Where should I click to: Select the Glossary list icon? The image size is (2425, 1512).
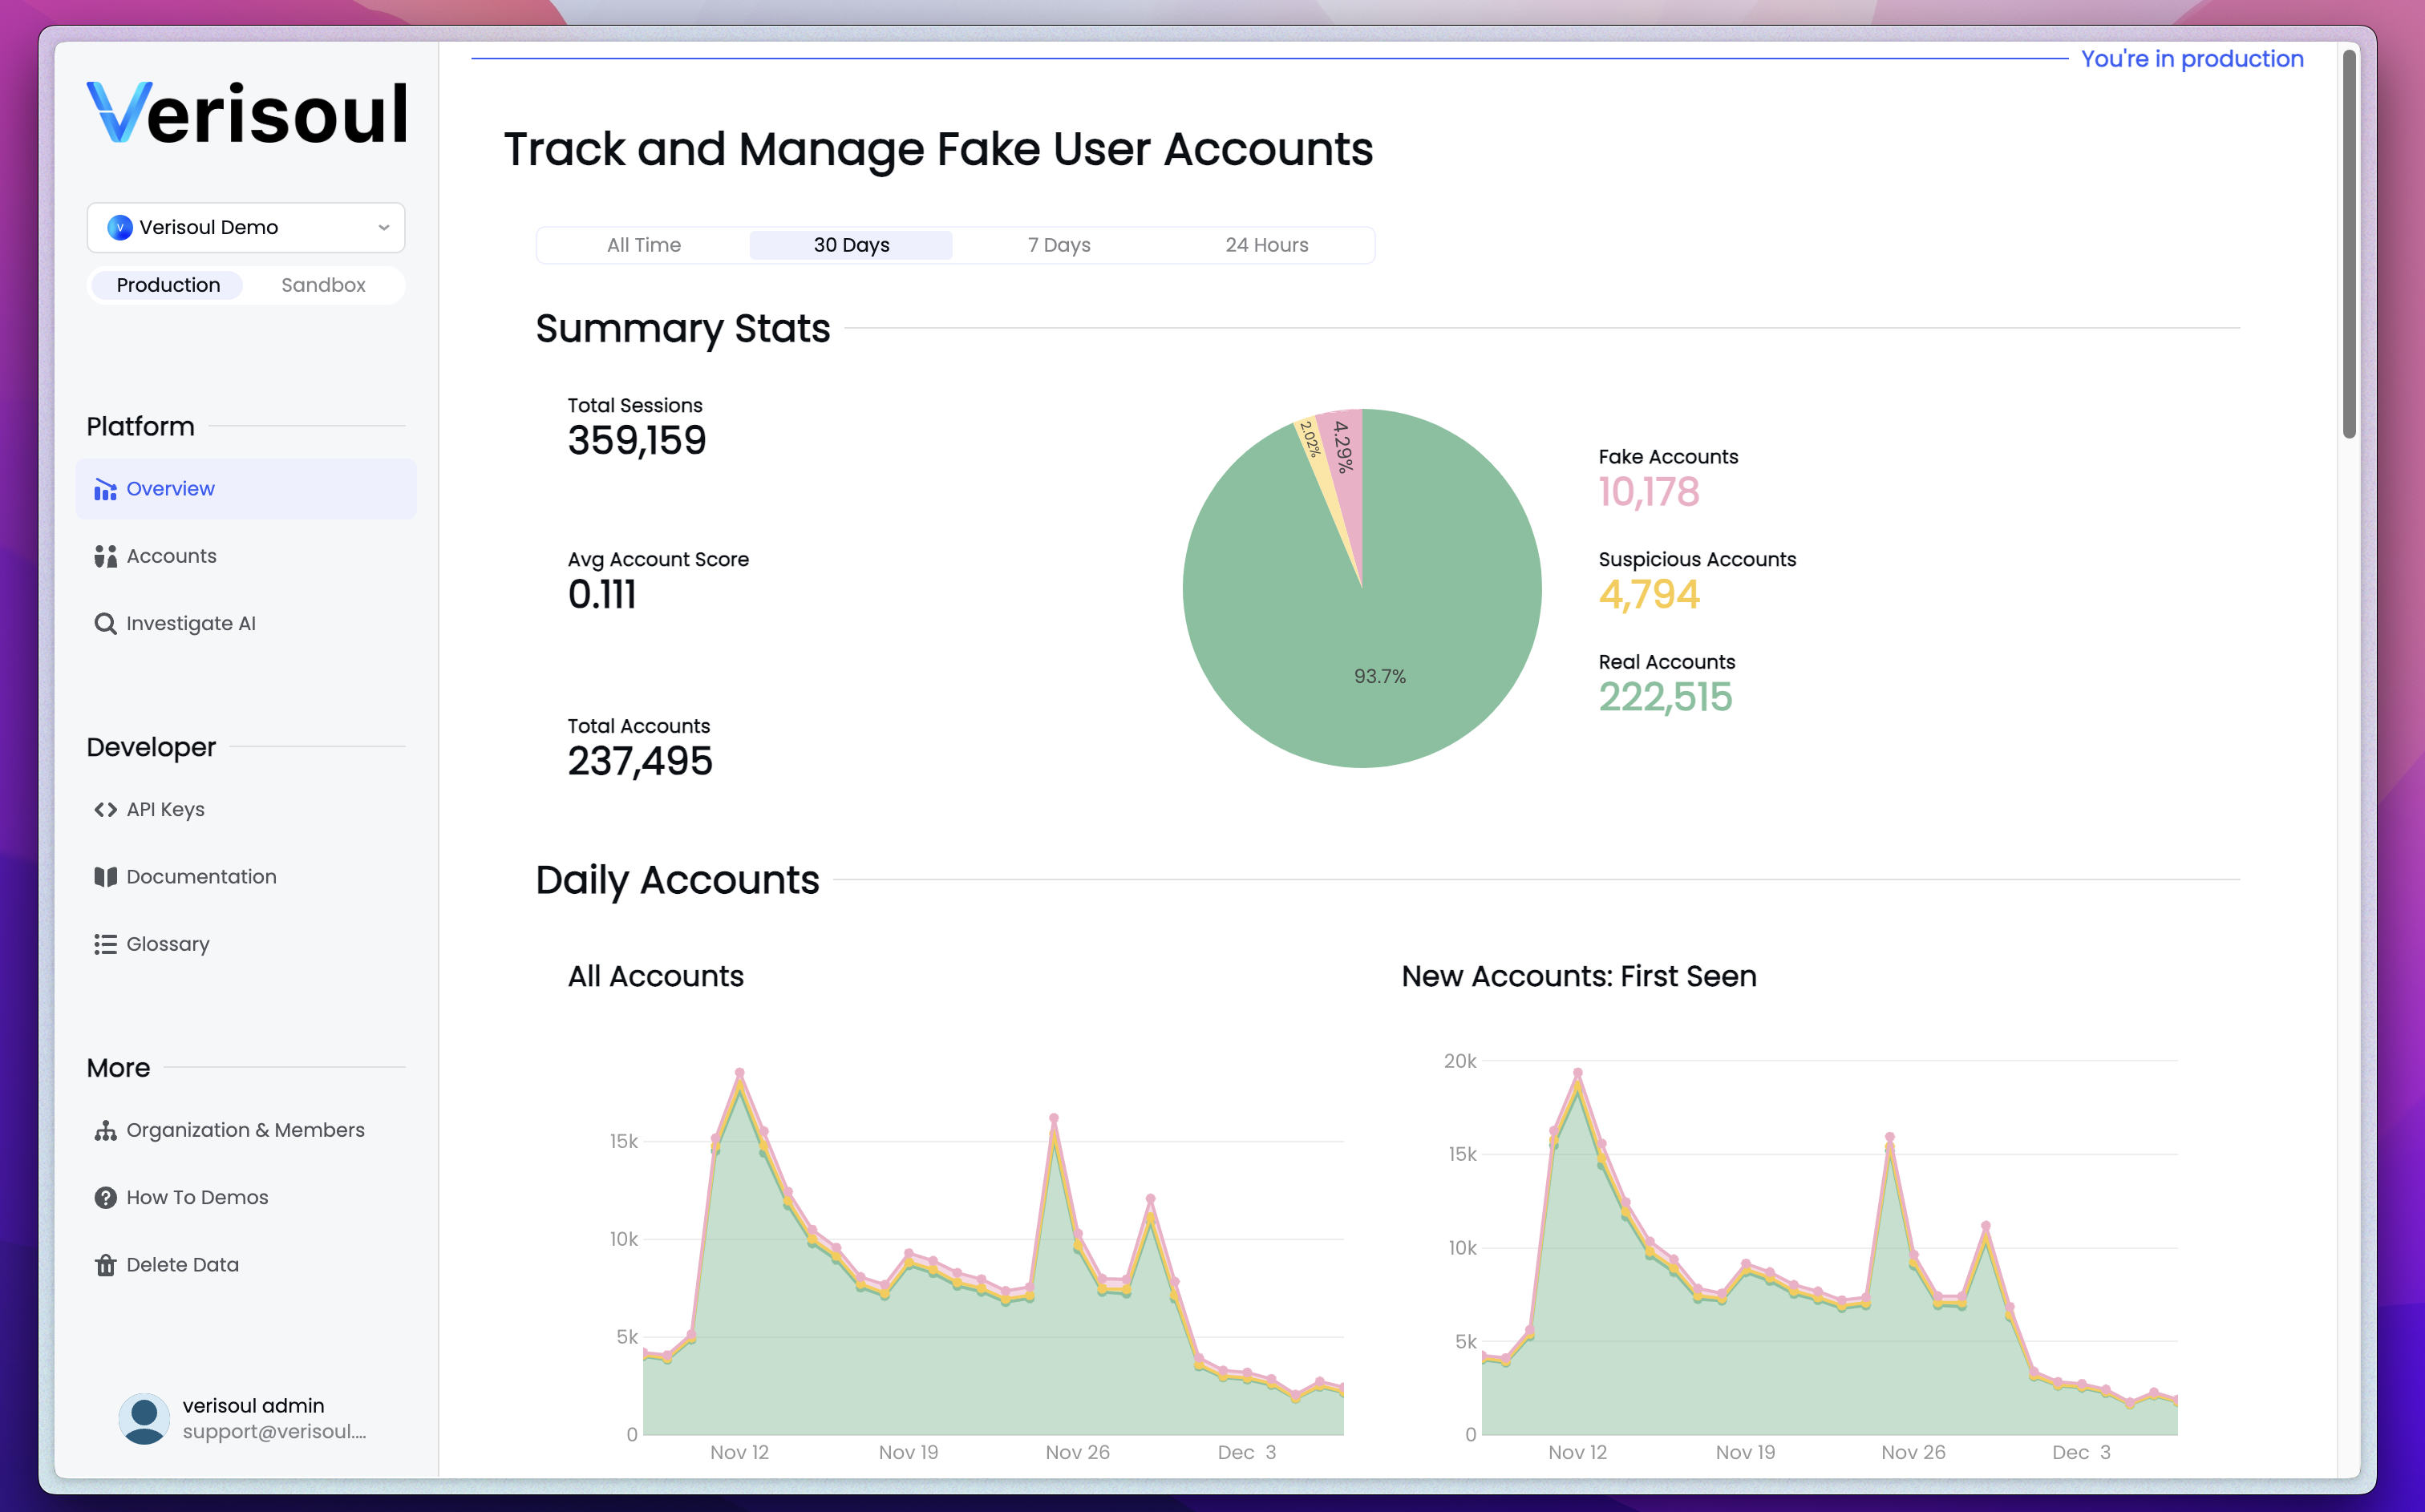(106, 943)
